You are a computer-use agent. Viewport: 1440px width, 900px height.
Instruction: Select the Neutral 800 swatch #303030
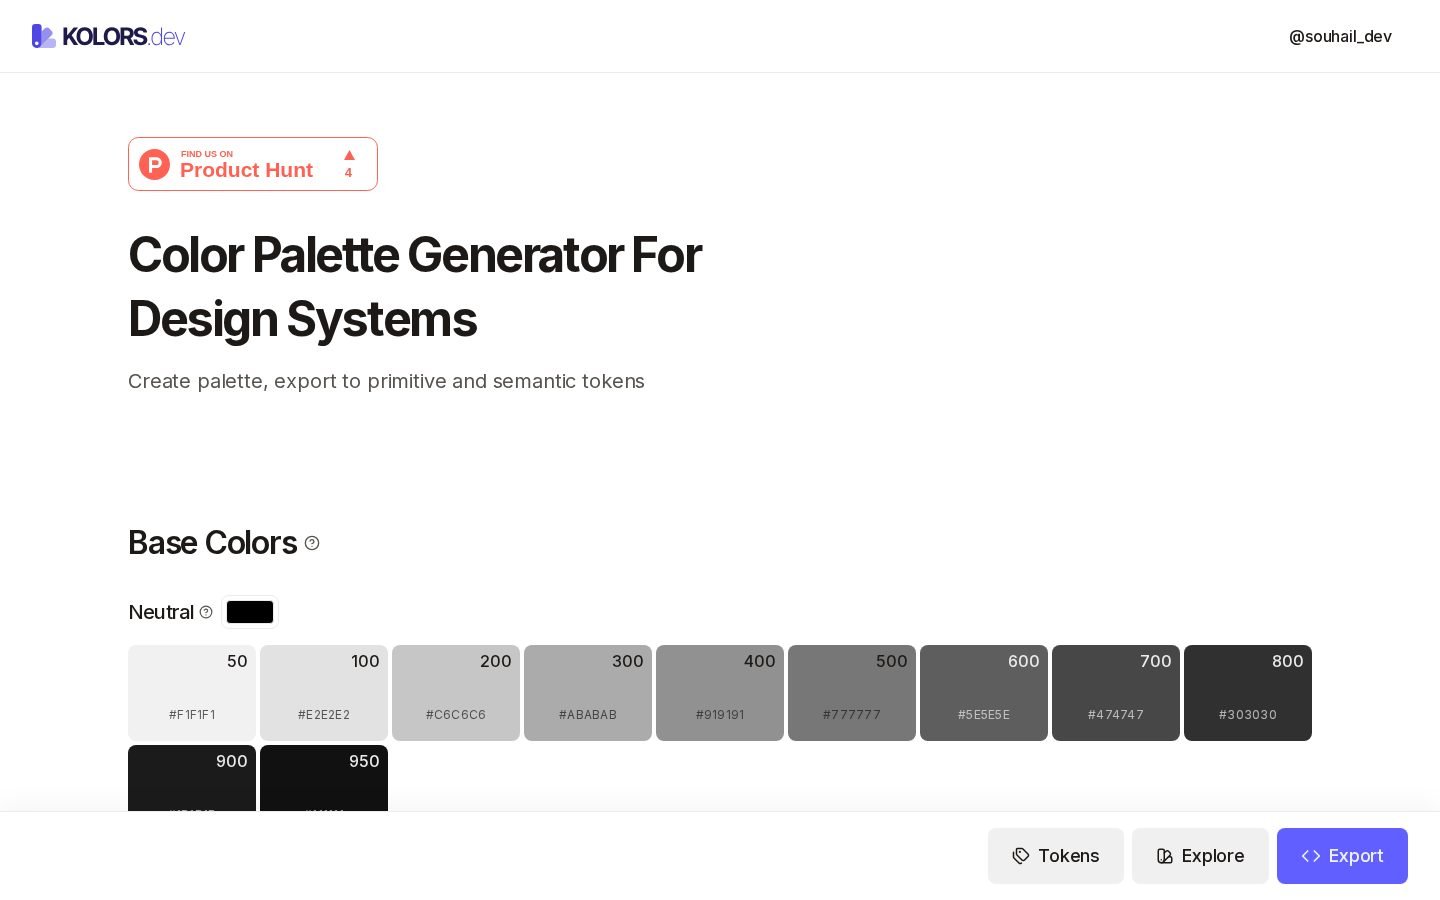(1248, 693)
